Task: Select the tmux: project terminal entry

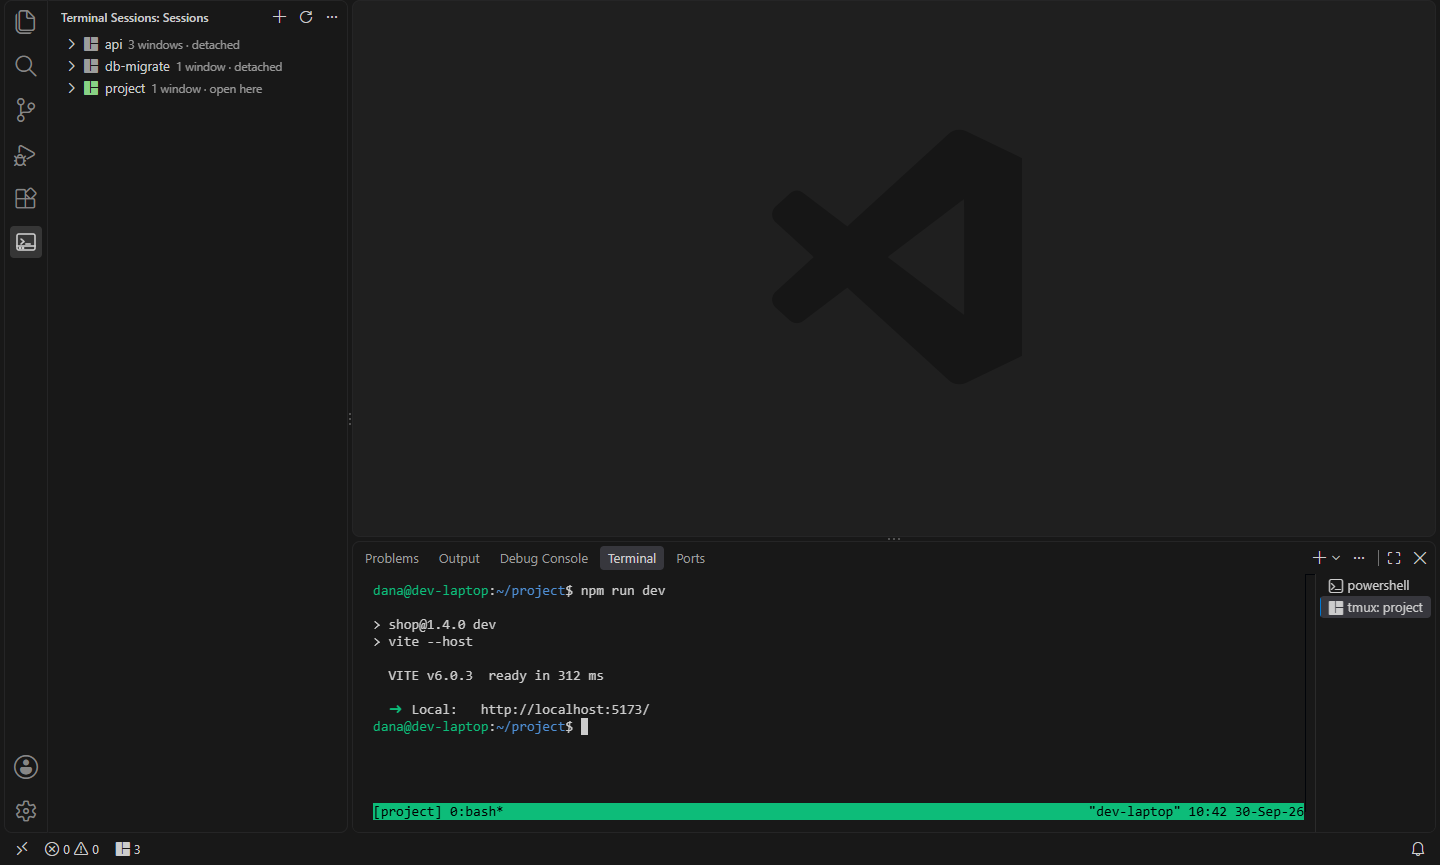Action: tap(1376, 608)
